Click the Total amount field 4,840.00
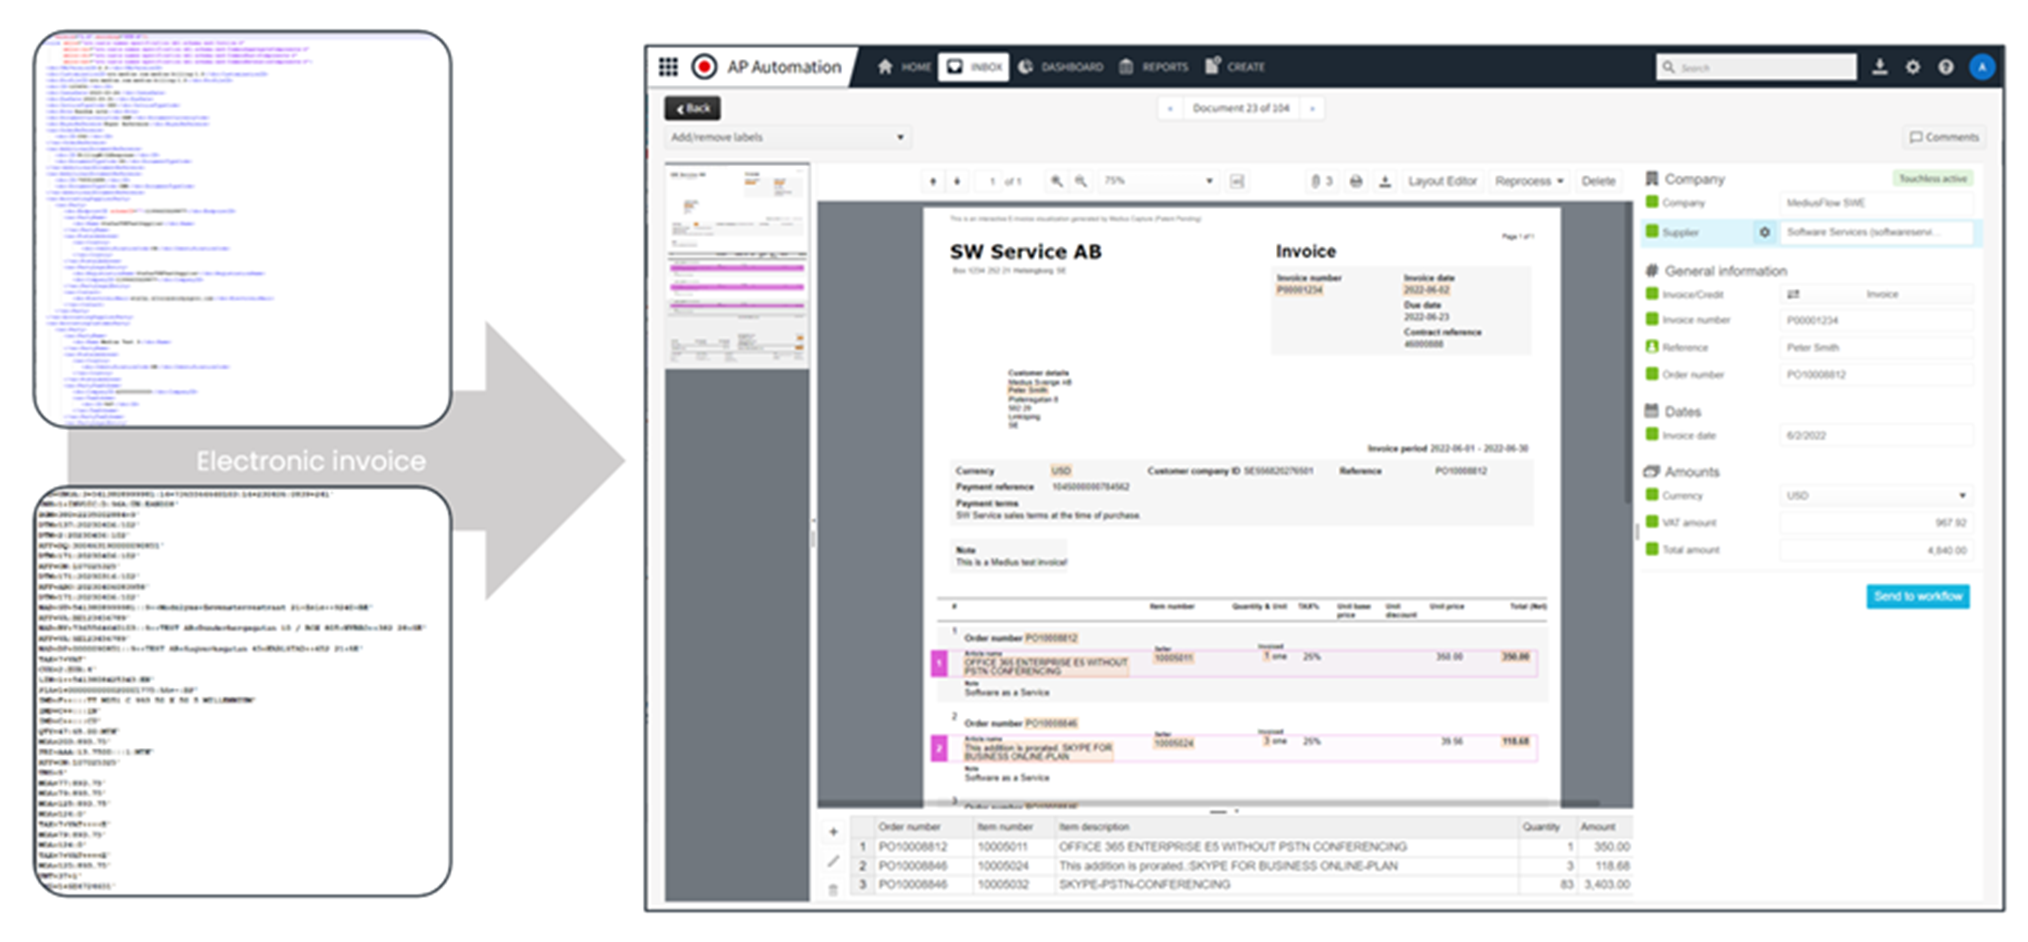The image size is (2028, 942). pyautogui.click(x=1876, y=549)
